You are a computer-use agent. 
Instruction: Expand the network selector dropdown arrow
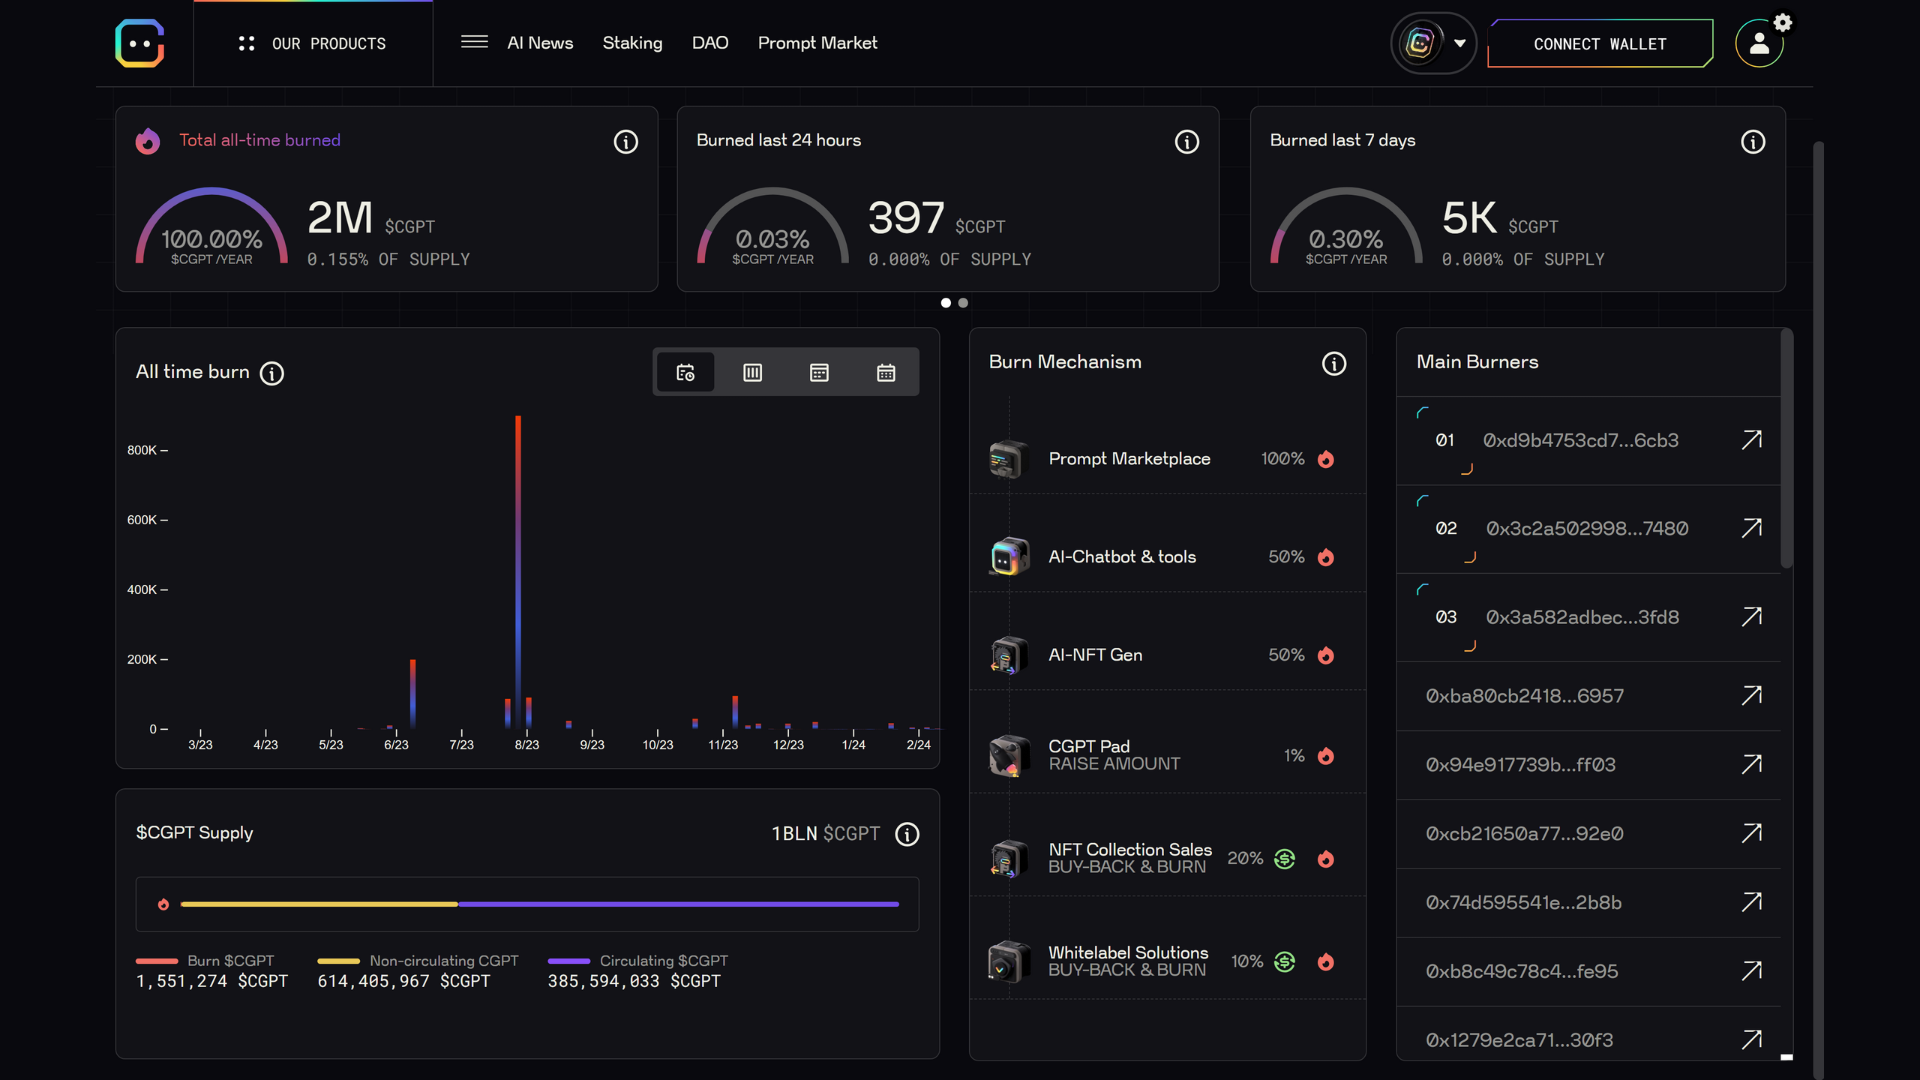[1462, 43]
